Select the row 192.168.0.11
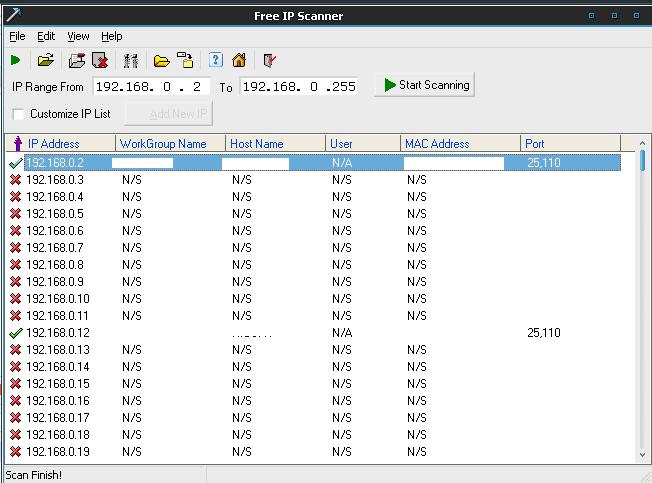The image size is (652, 483). 314,316
